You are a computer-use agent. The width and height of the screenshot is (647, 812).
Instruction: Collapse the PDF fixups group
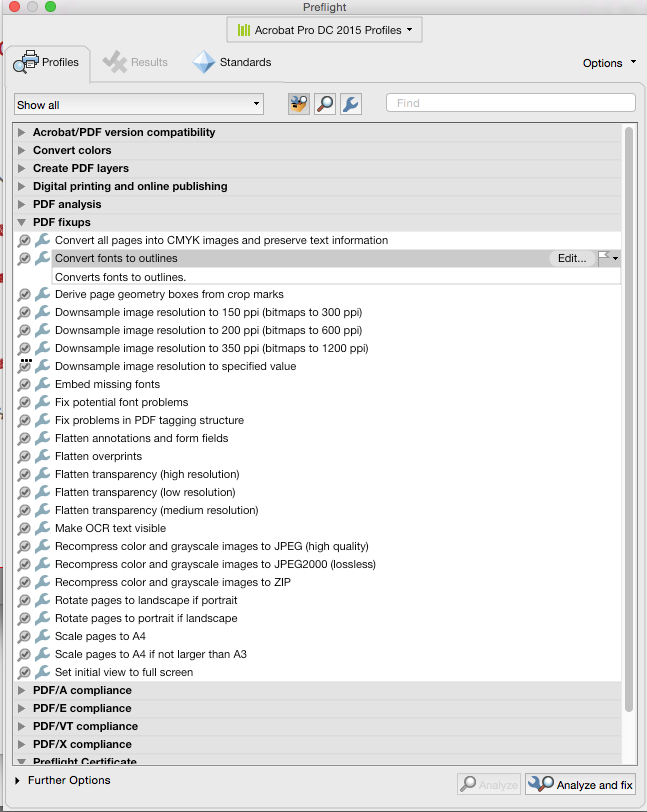click(x=21, y=222)
